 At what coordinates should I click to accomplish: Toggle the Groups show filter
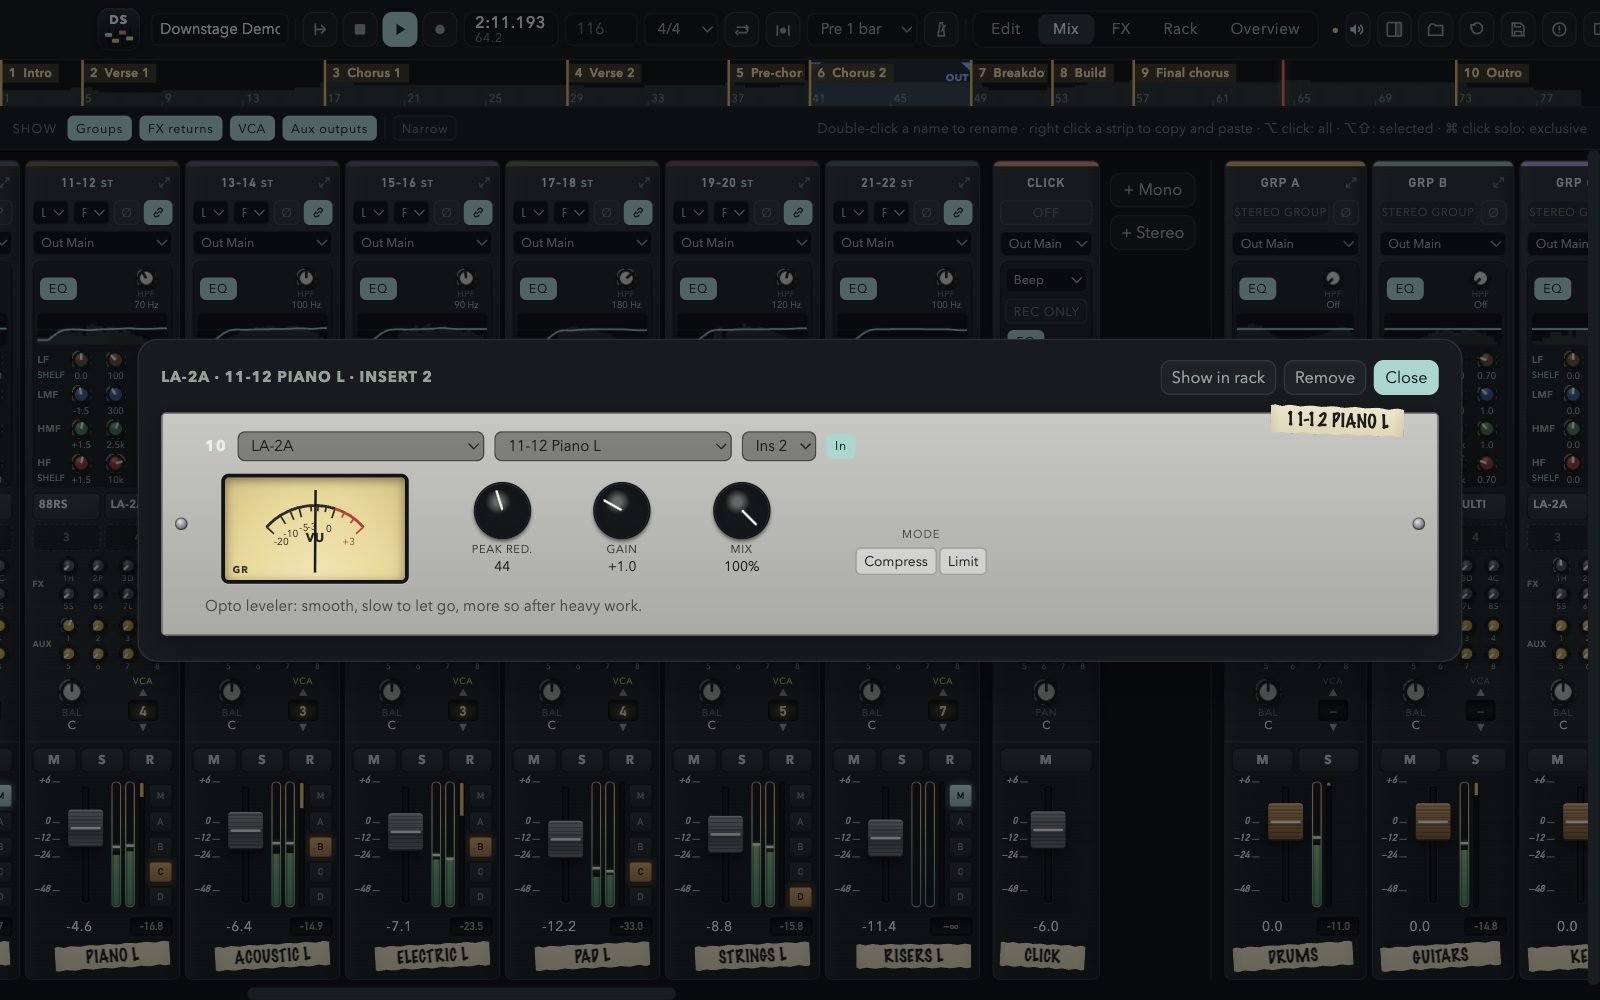[x=99, y=128]
